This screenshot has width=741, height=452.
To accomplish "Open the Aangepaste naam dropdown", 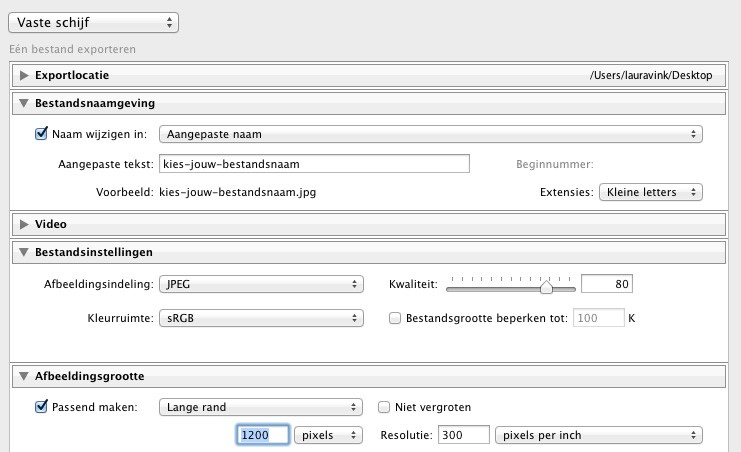I will (430, 134).
